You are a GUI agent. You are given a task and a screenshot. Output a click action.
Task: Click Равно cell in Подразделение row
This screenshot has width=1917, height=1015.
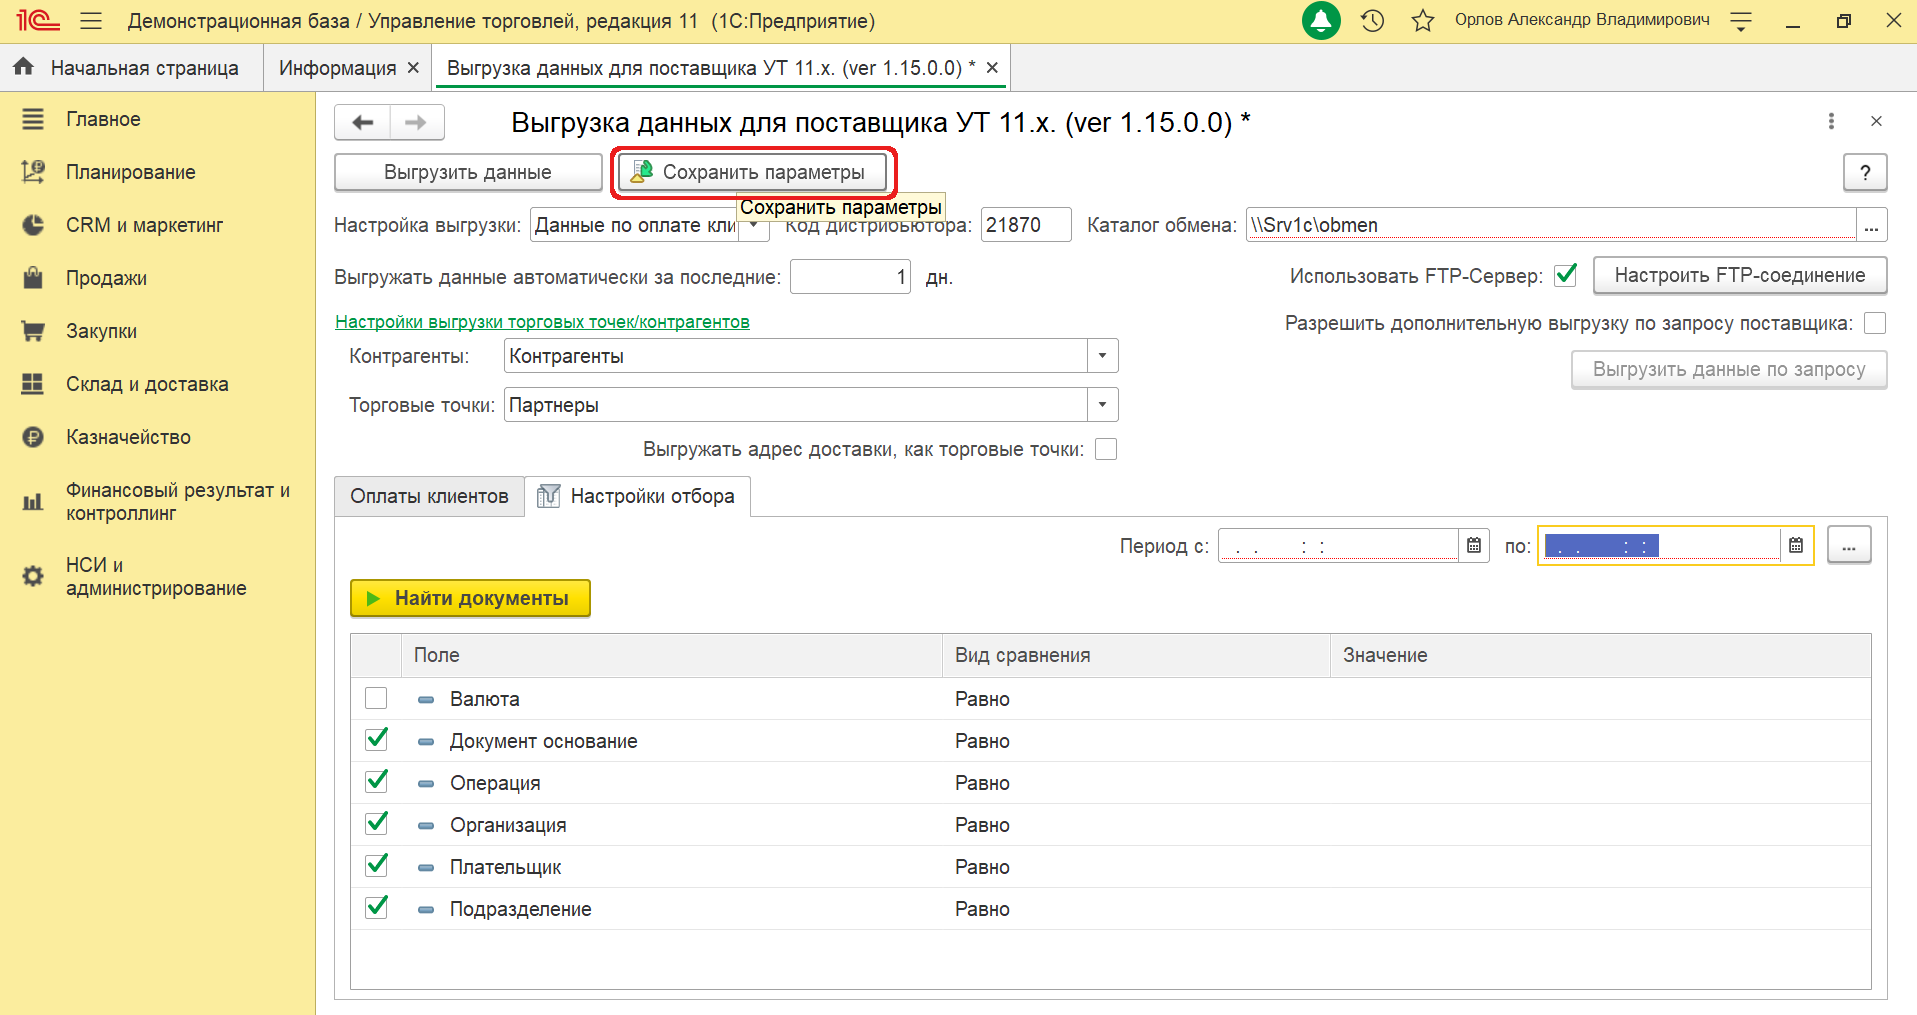coord(1136,909)
